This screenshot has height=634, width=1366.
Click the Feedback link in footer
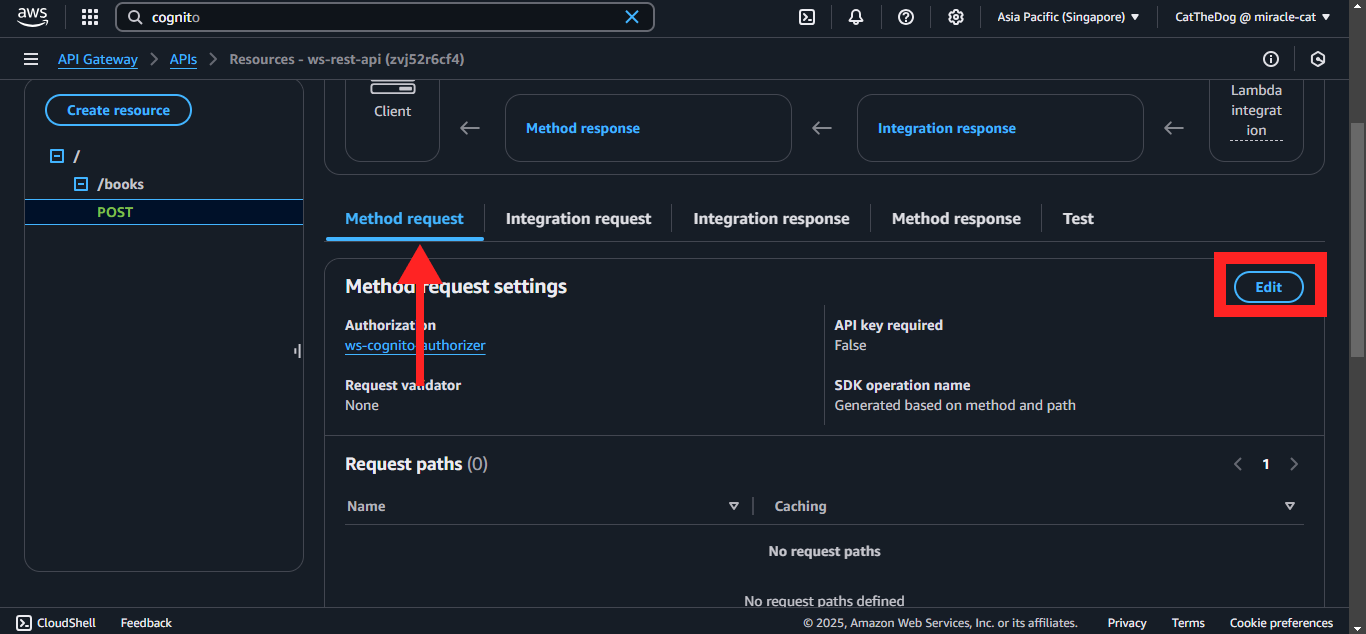point(146,622)
